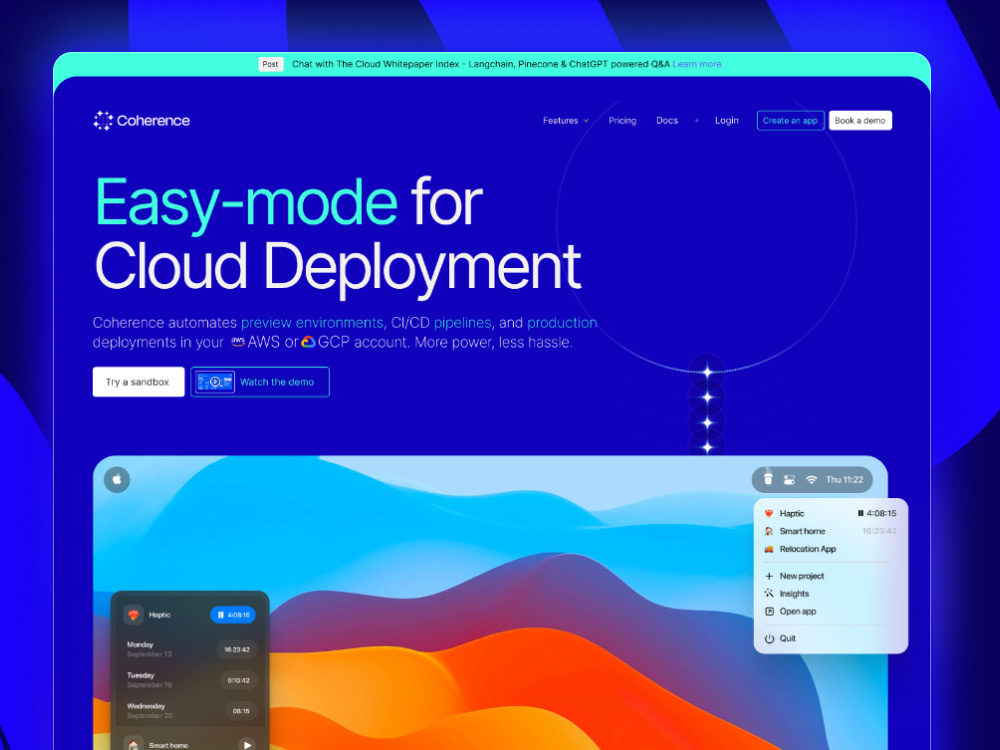Click the Haptic heart icon in menu
This screenshot has height=750, width=1000.
coord(769,513)
